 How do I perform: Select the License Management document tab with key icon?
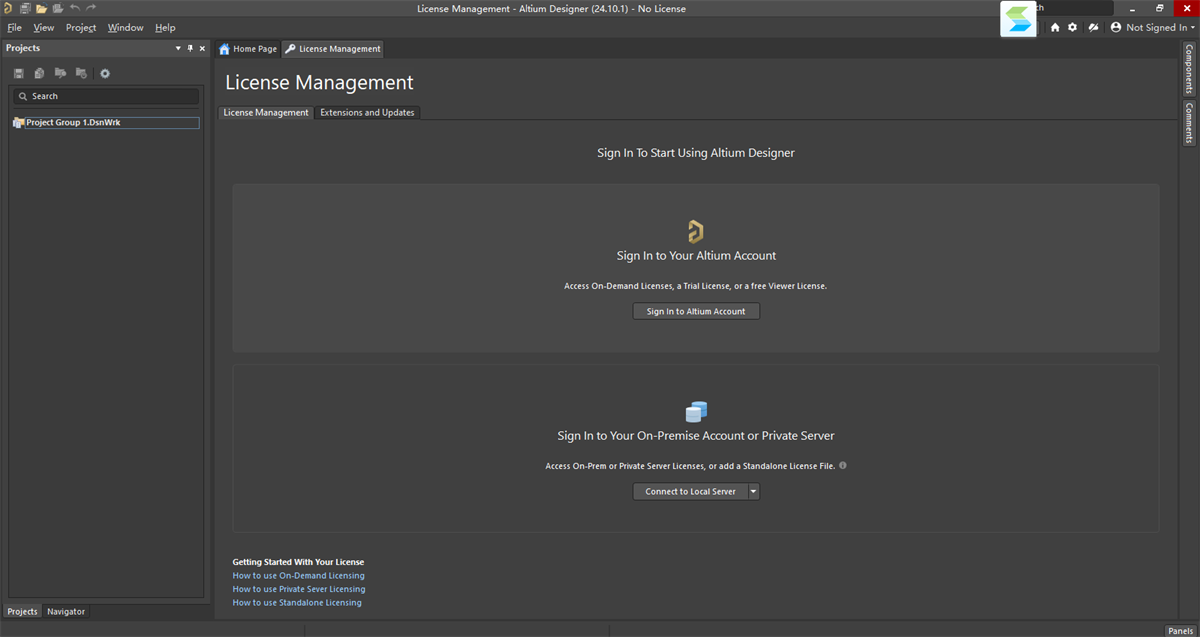[333, 48]
